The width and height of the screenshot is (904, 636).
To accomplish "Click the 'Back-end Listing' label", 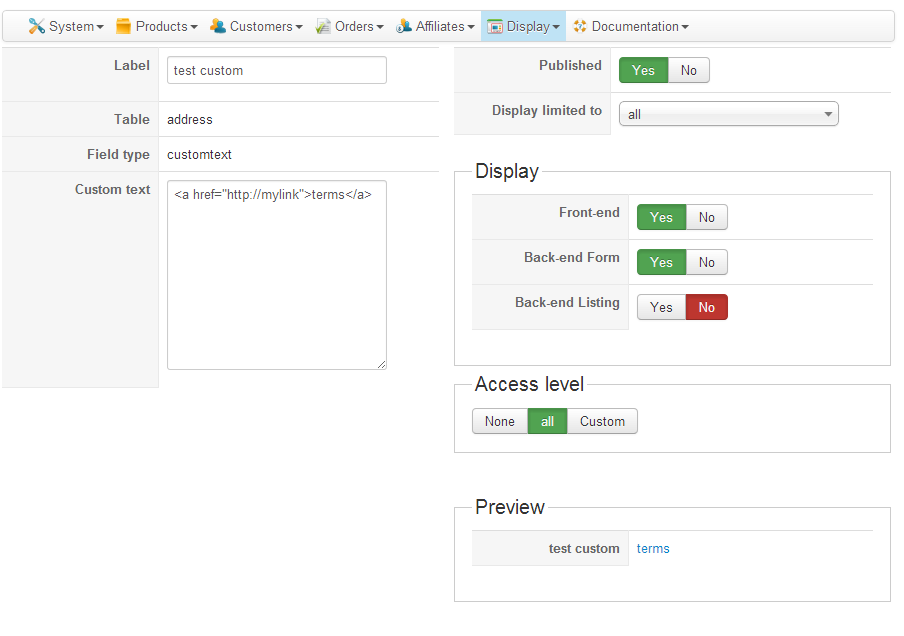I will pyautogui.click(x=567, y=302).
